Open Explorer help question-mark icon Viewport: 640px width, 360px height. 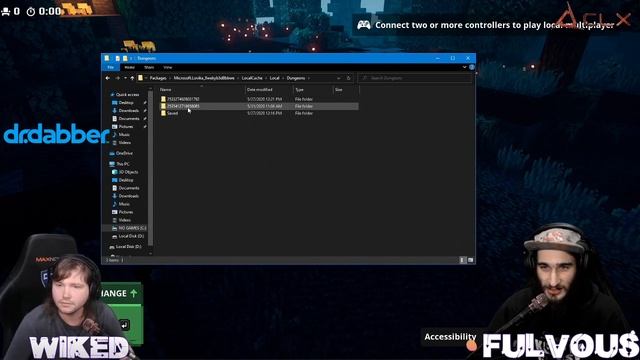(472, 67)
